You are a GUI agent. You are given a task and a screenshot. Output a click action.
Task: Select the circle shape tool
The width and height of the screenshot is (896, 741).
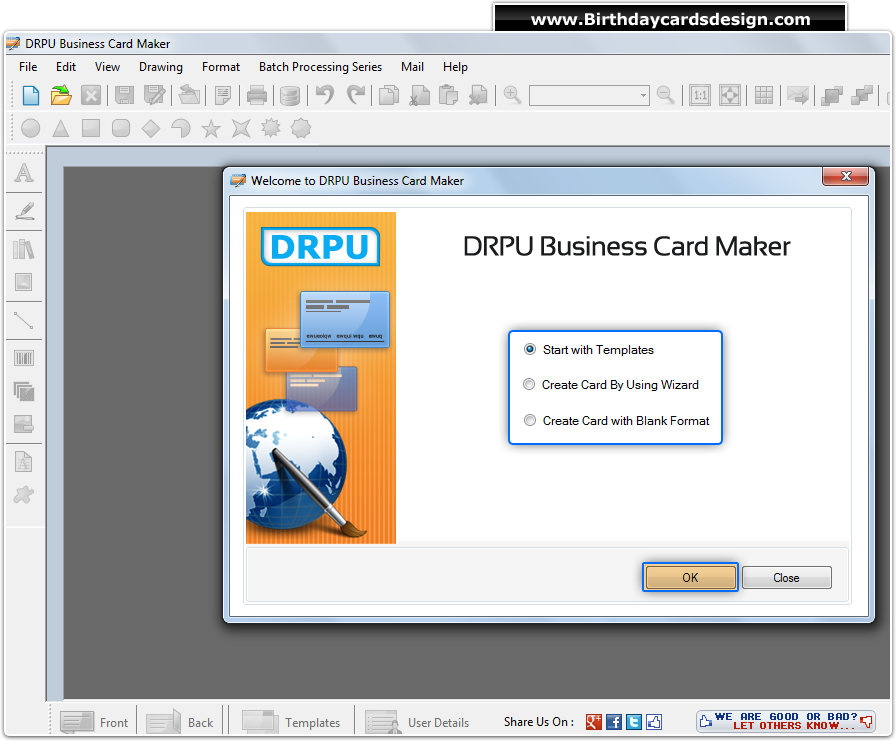30,128
